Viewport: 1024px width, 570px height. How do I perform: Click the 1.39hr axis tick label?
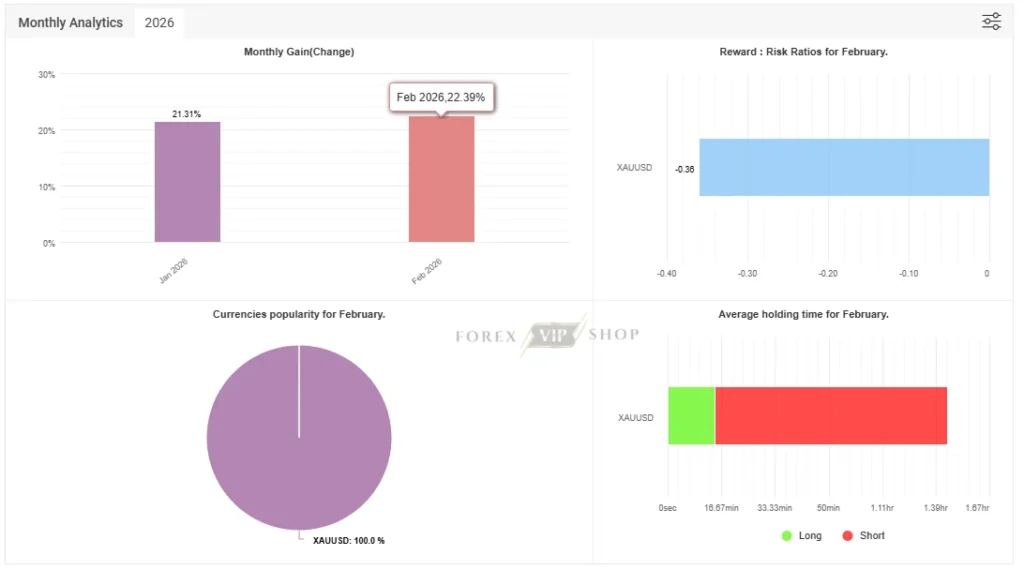coord(936,508)
